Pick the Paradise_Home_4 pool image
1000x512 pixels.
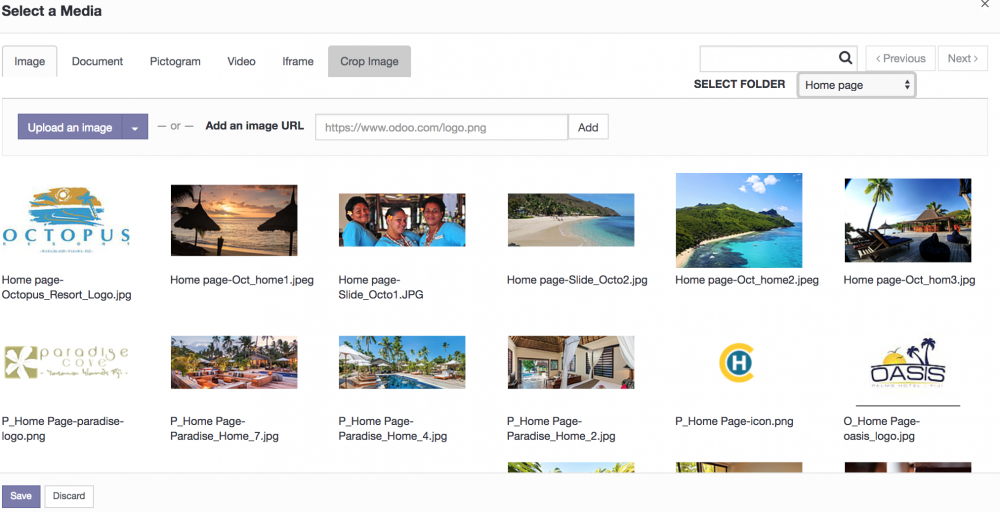tap(402, 362)
